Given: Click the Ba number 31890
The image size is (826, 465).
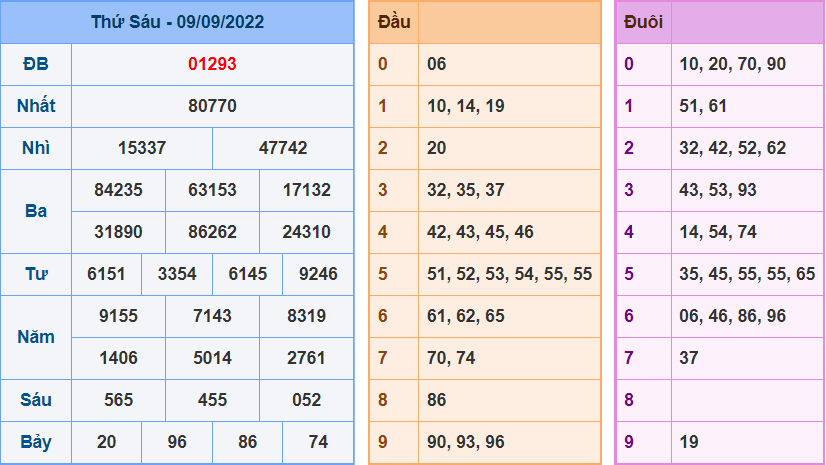Looking at the screenshot, I should [119, 232].
